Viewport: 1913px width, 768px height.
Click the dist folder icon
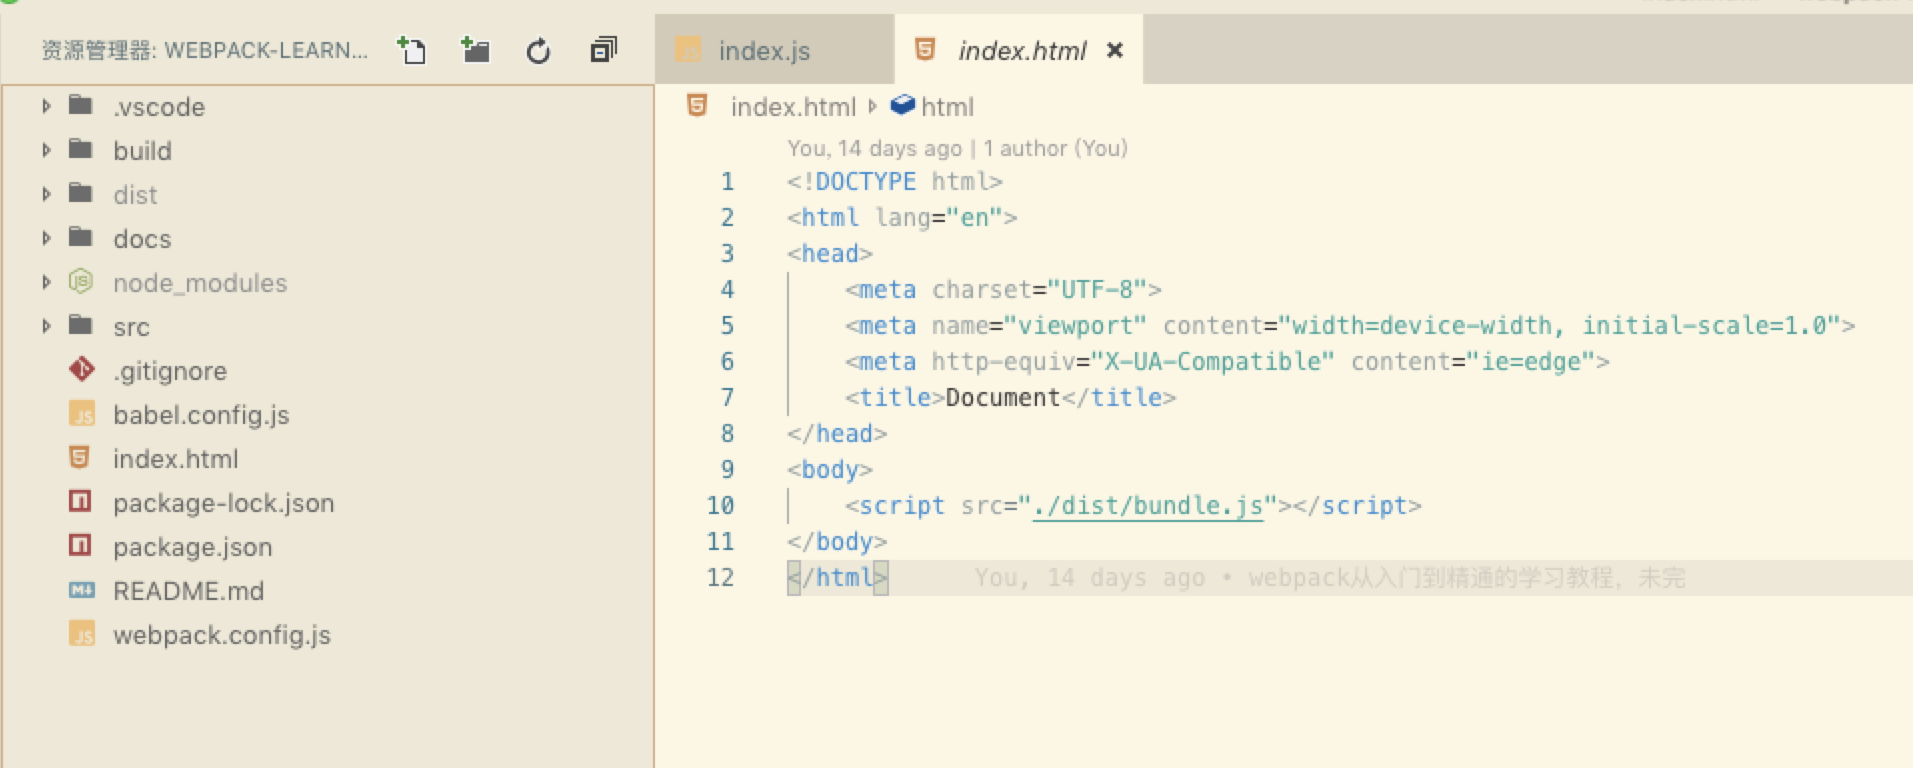(x=81, y=193)
